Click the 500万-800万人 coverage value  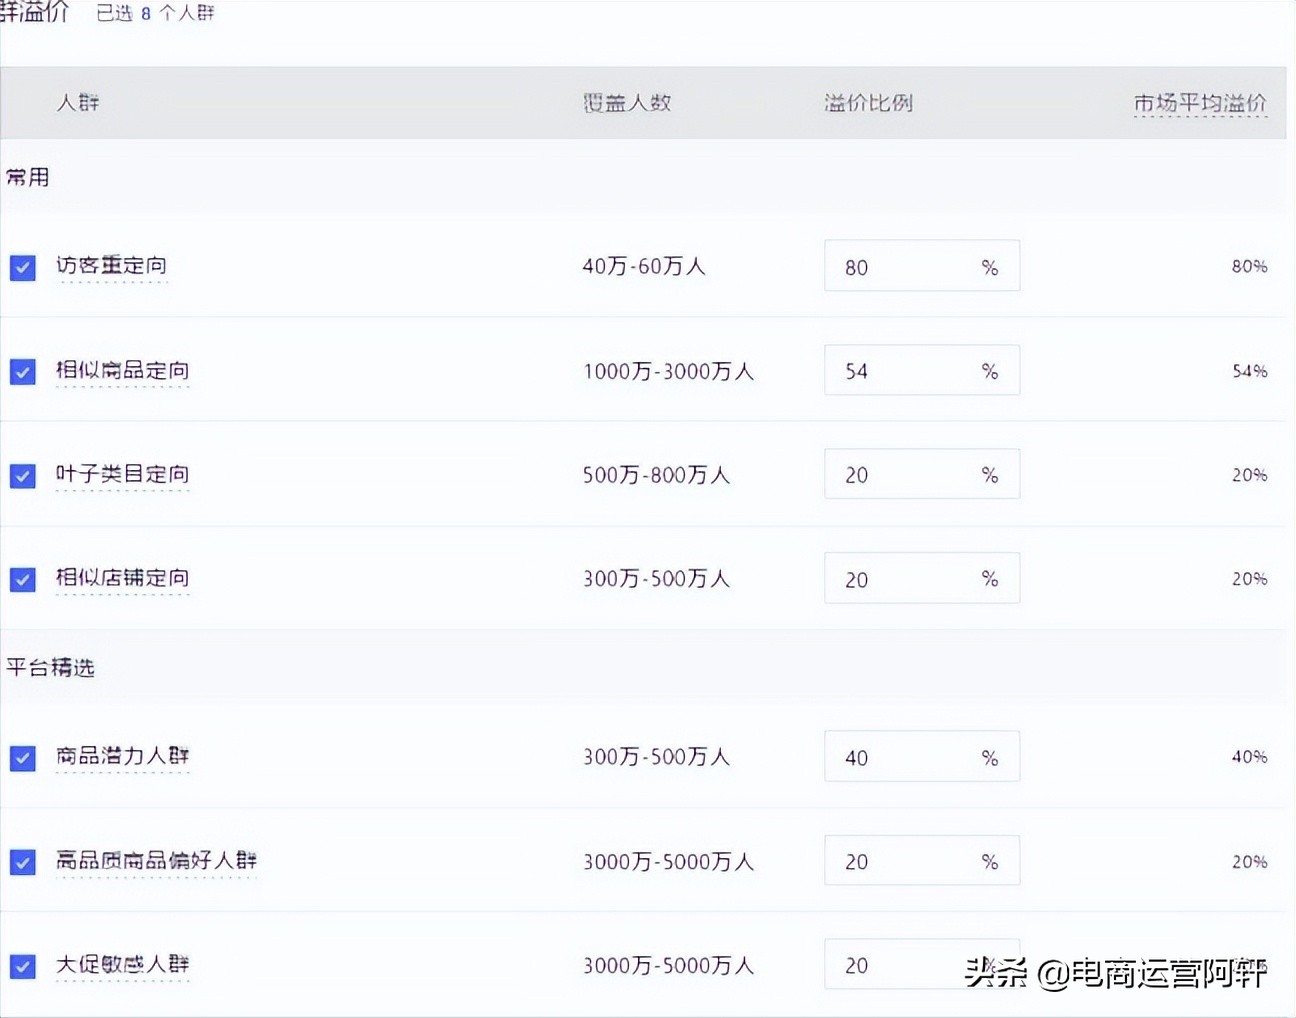pos(656,475)
